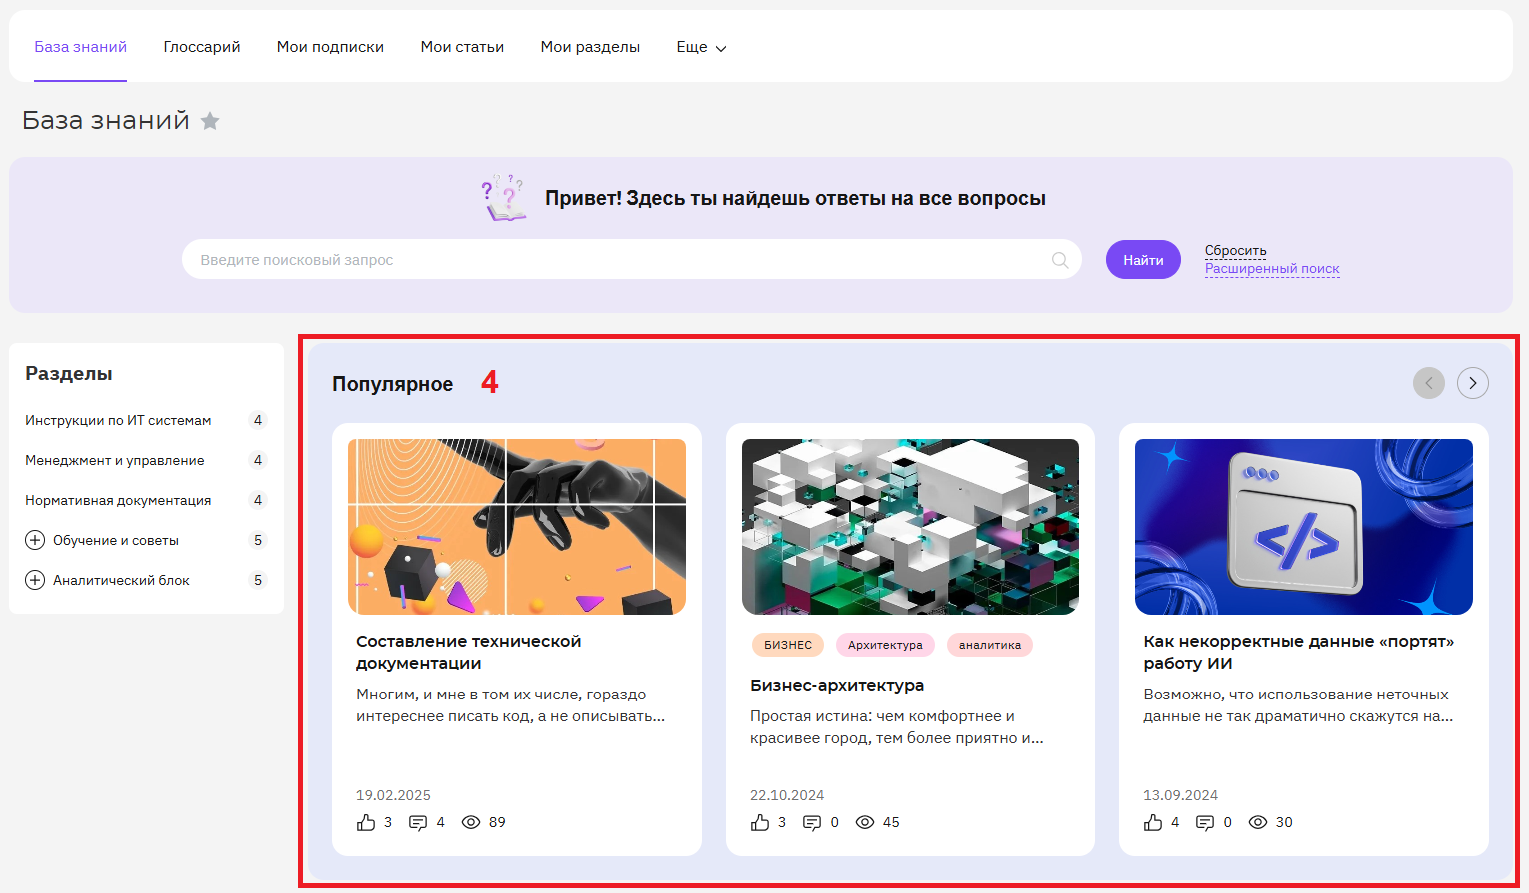Click count badge beside Аналитический блок

click(x=258, y=580)
